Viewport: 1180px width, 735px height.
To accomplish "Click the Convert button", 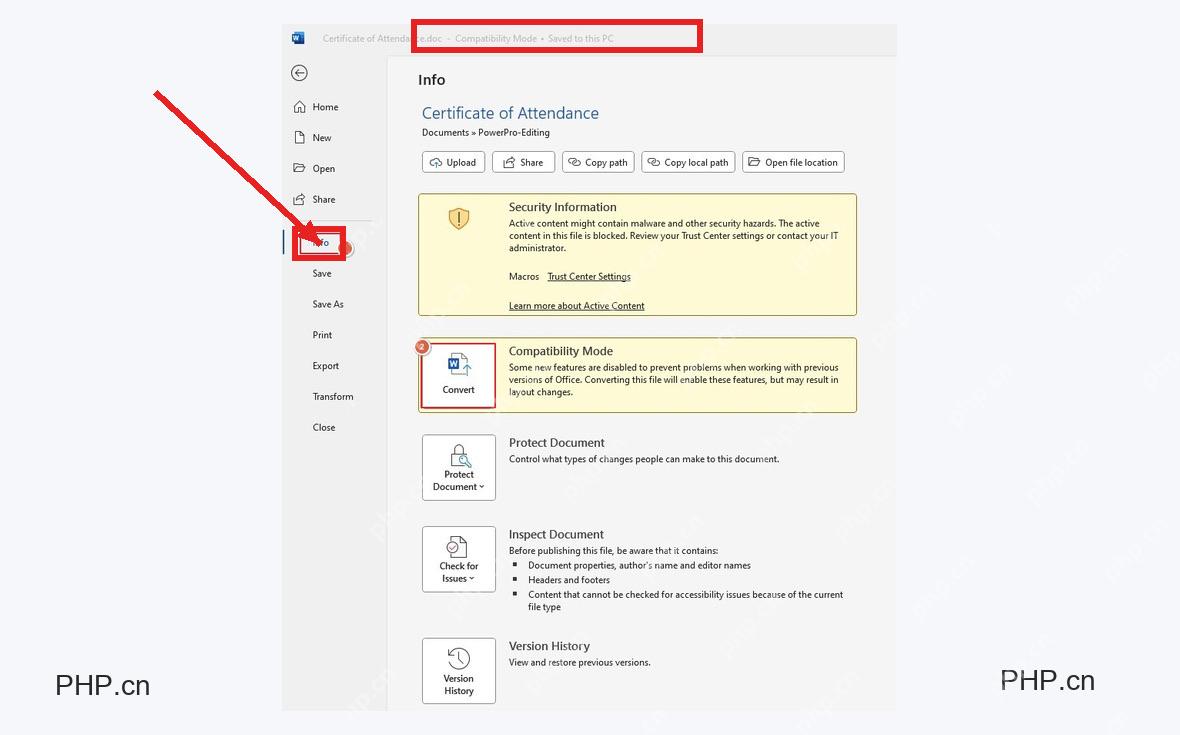I will coord(458,375).
